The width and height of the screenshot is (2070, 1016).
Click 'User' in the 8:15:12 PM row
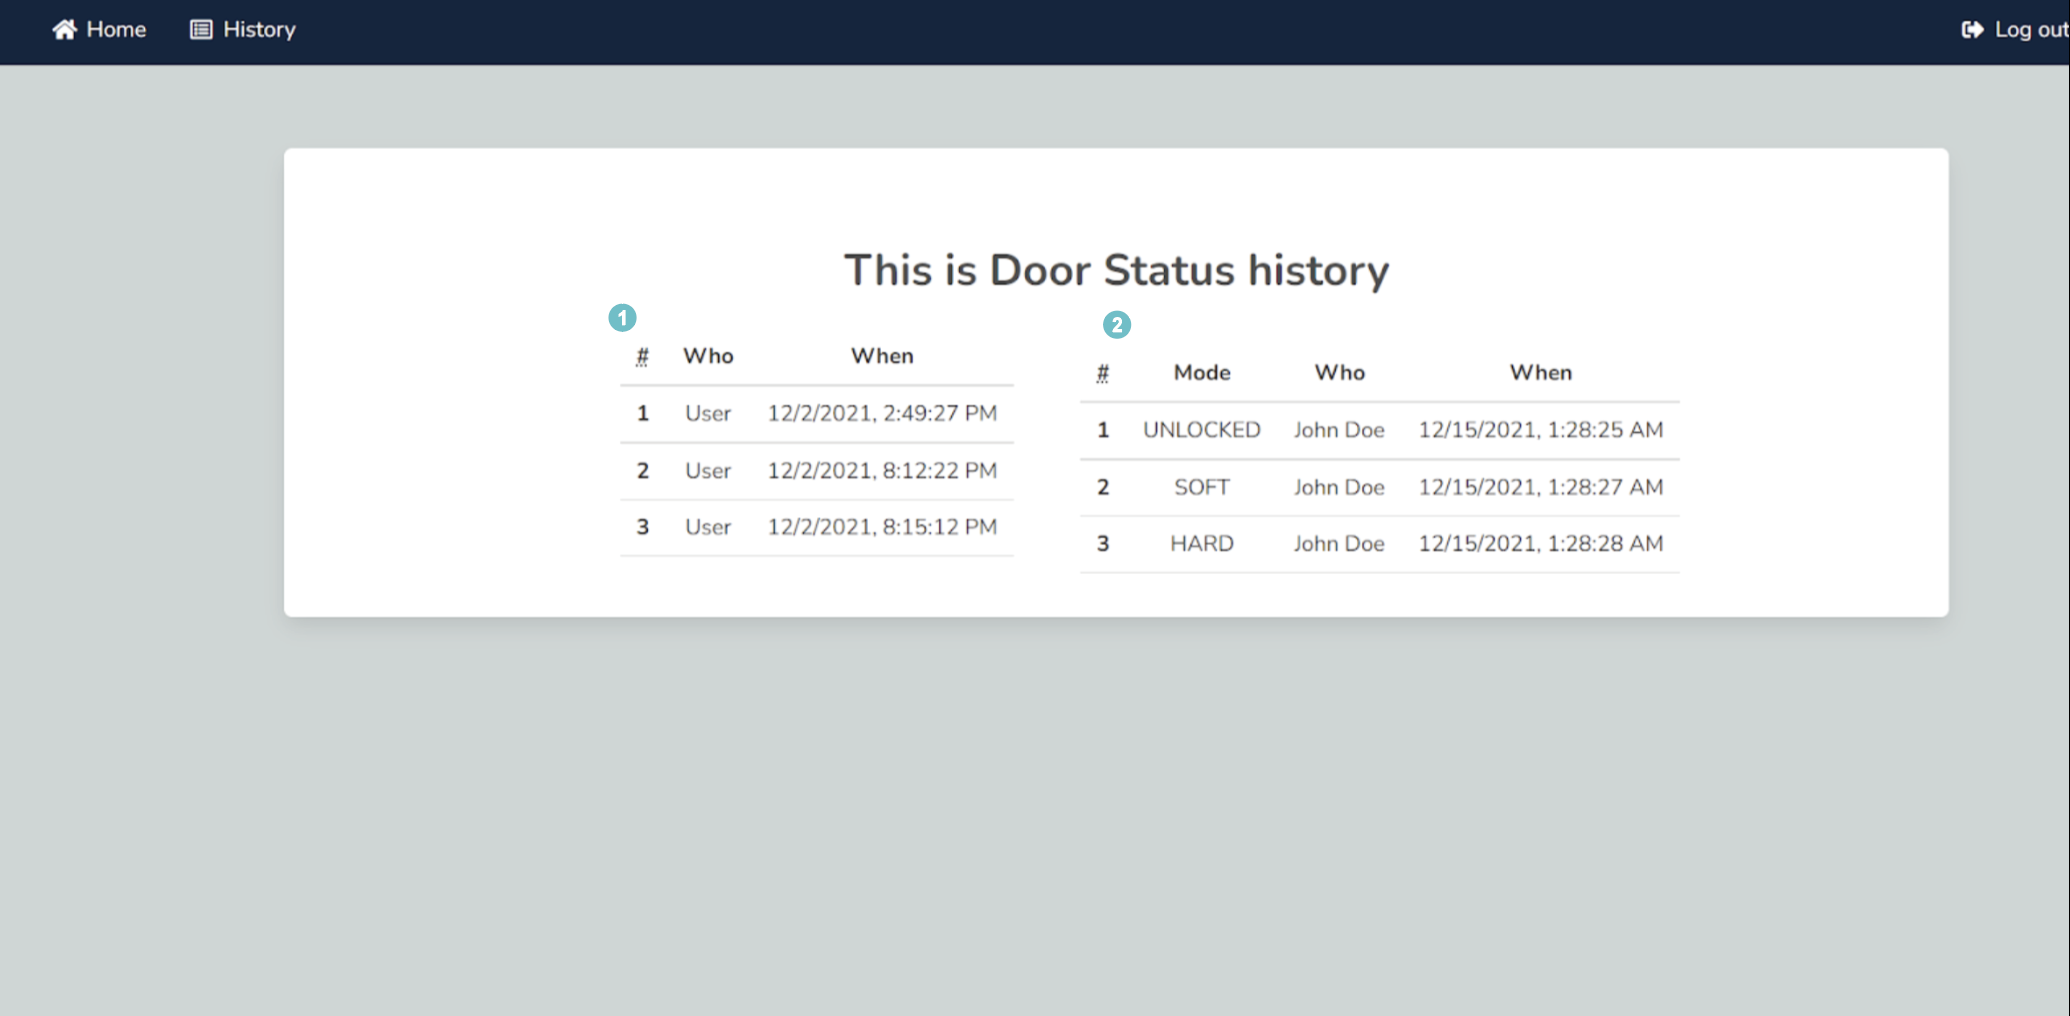708,527
